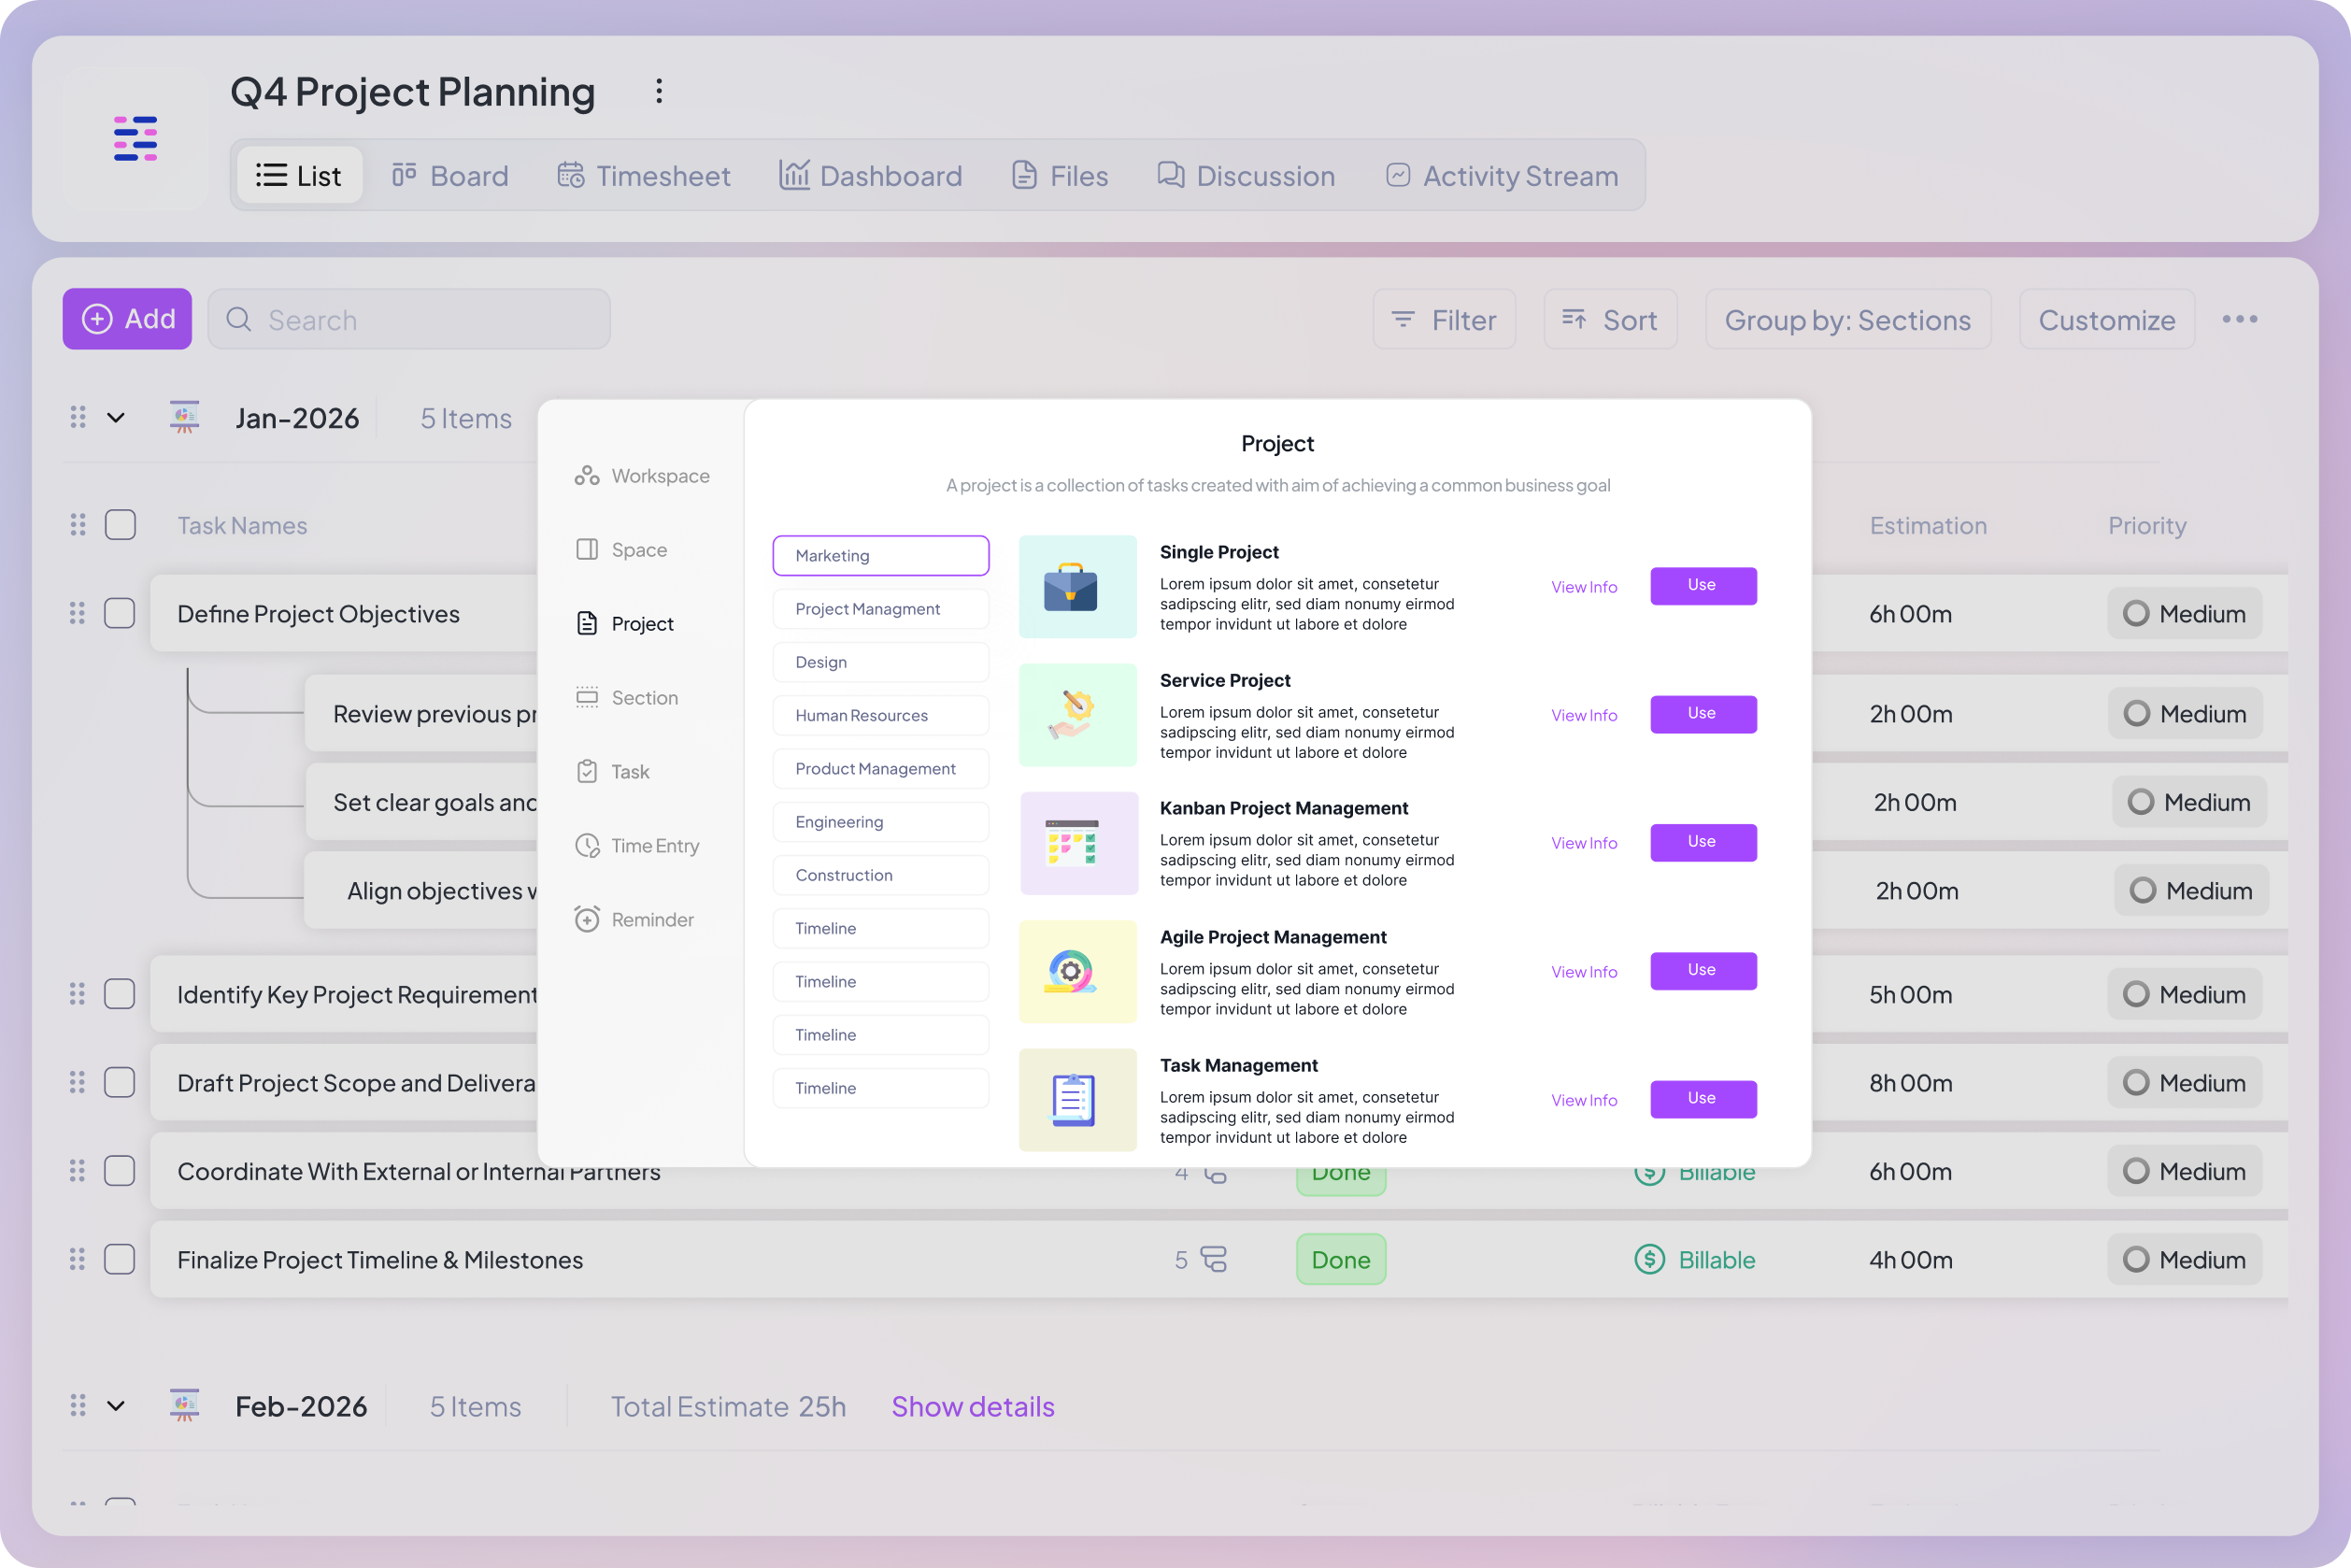Click Show details for Feb-2026
Viewport: 2351px width, 1568px height.
(972, 1406)
